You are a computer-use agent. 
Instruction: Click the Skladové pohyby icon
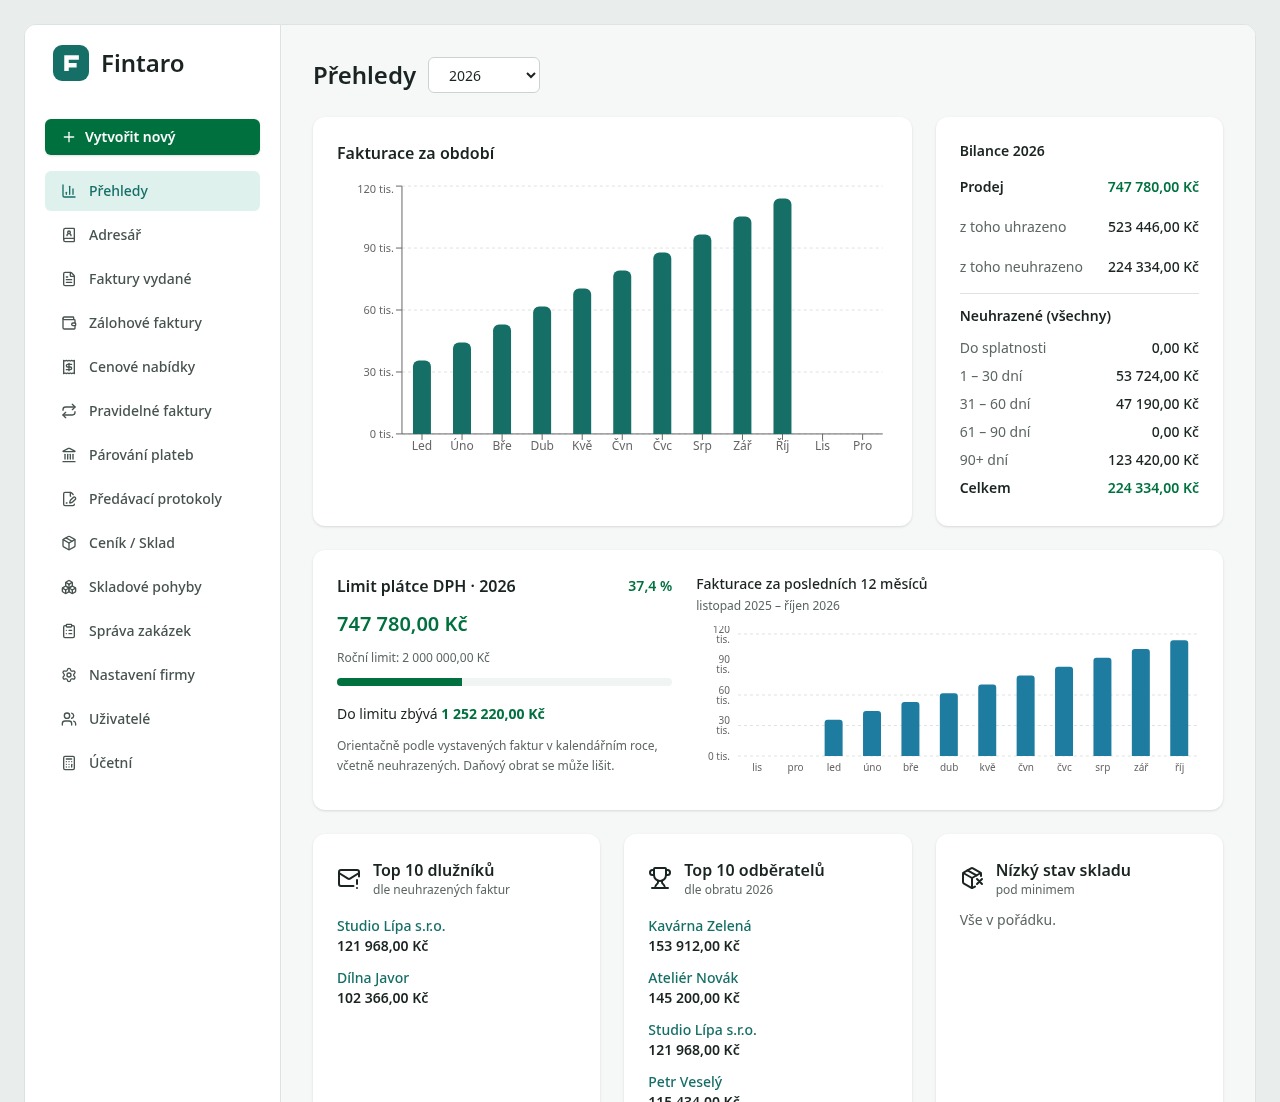coord(69,587)
